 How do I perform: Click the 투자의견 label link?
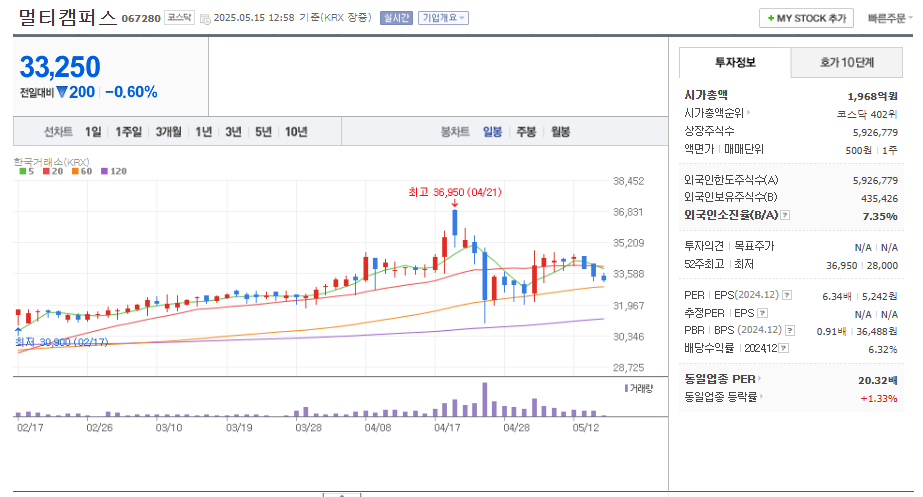pyautogui.click(x=703, y=246)
